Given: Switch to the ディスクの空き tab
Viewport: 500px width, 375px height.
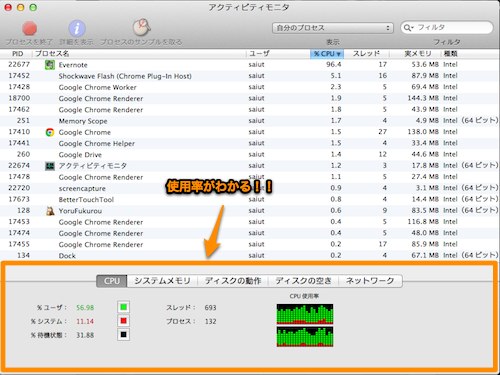Looking at the screenshot, I should (303, 281).
